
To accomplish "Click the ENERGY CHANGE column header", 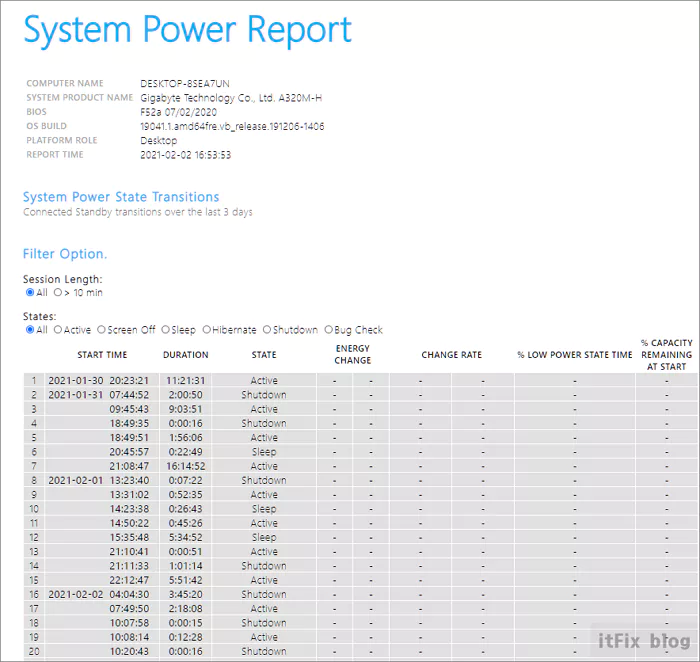I will 353,354.
